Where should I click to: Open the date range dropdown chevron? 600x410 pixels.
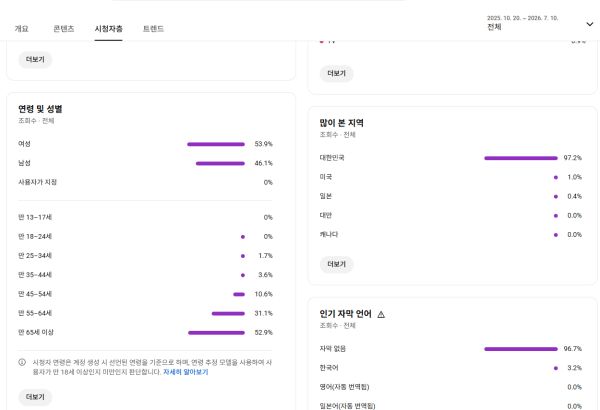[590, 24]
